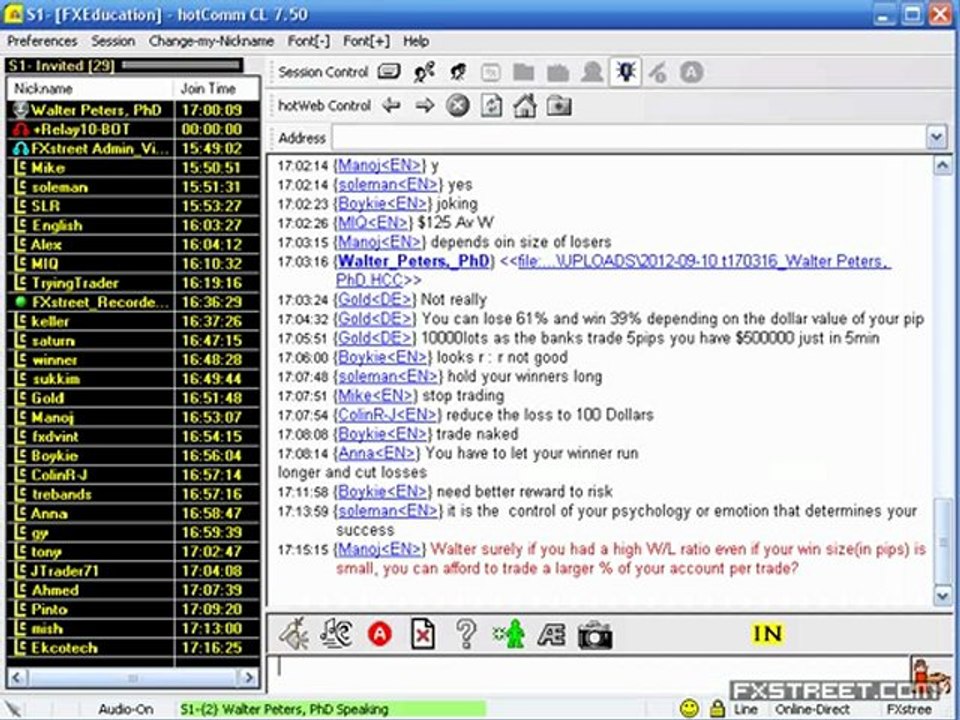Select TryingTrader in the participant list
Viewport: 960px width, 720px height.
click(x=133, y=283)
